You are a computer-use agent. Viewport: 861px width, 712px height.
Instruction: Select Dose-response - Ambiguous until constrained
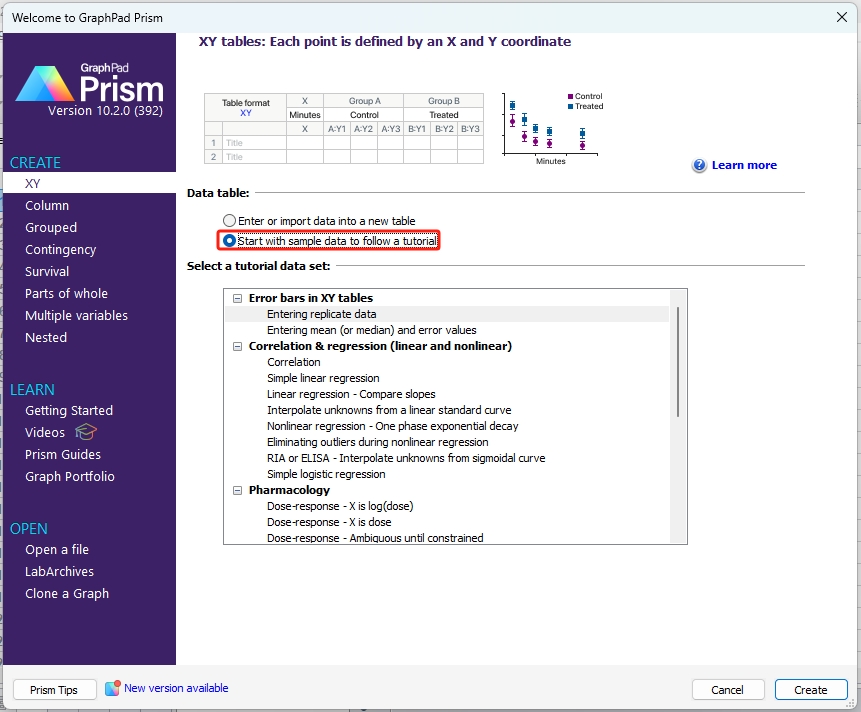[x=375, y=537]
